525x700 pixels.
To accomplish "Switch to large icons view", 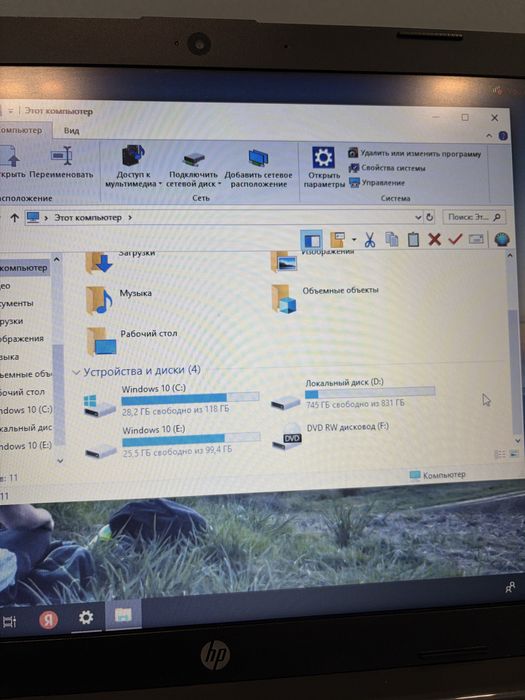I will [514, 454].
